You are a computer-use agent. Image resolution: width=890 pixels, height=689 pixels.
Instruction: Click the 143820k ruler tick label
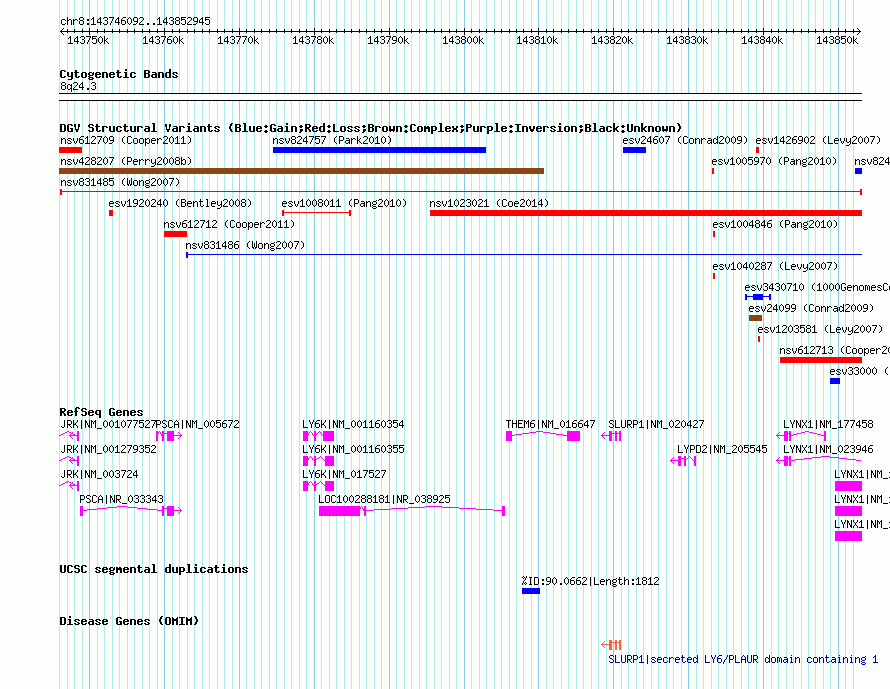pyautogui.click(x=612, y=40)
